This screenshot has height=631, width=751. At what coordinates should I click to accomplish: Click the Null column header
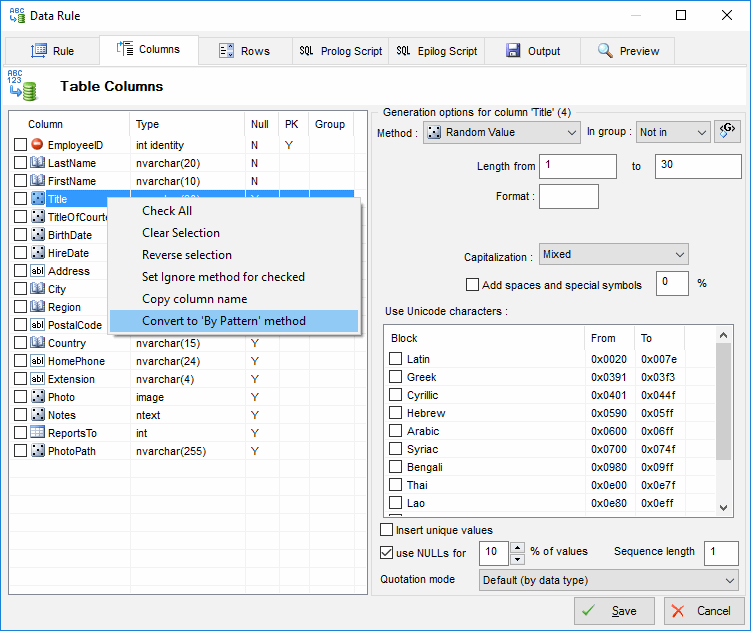coord(262,124)
